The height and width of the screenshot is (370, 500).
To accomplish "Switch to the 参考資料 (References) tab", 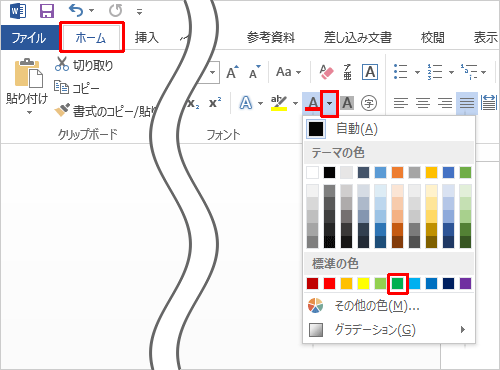I will (271, 37).
